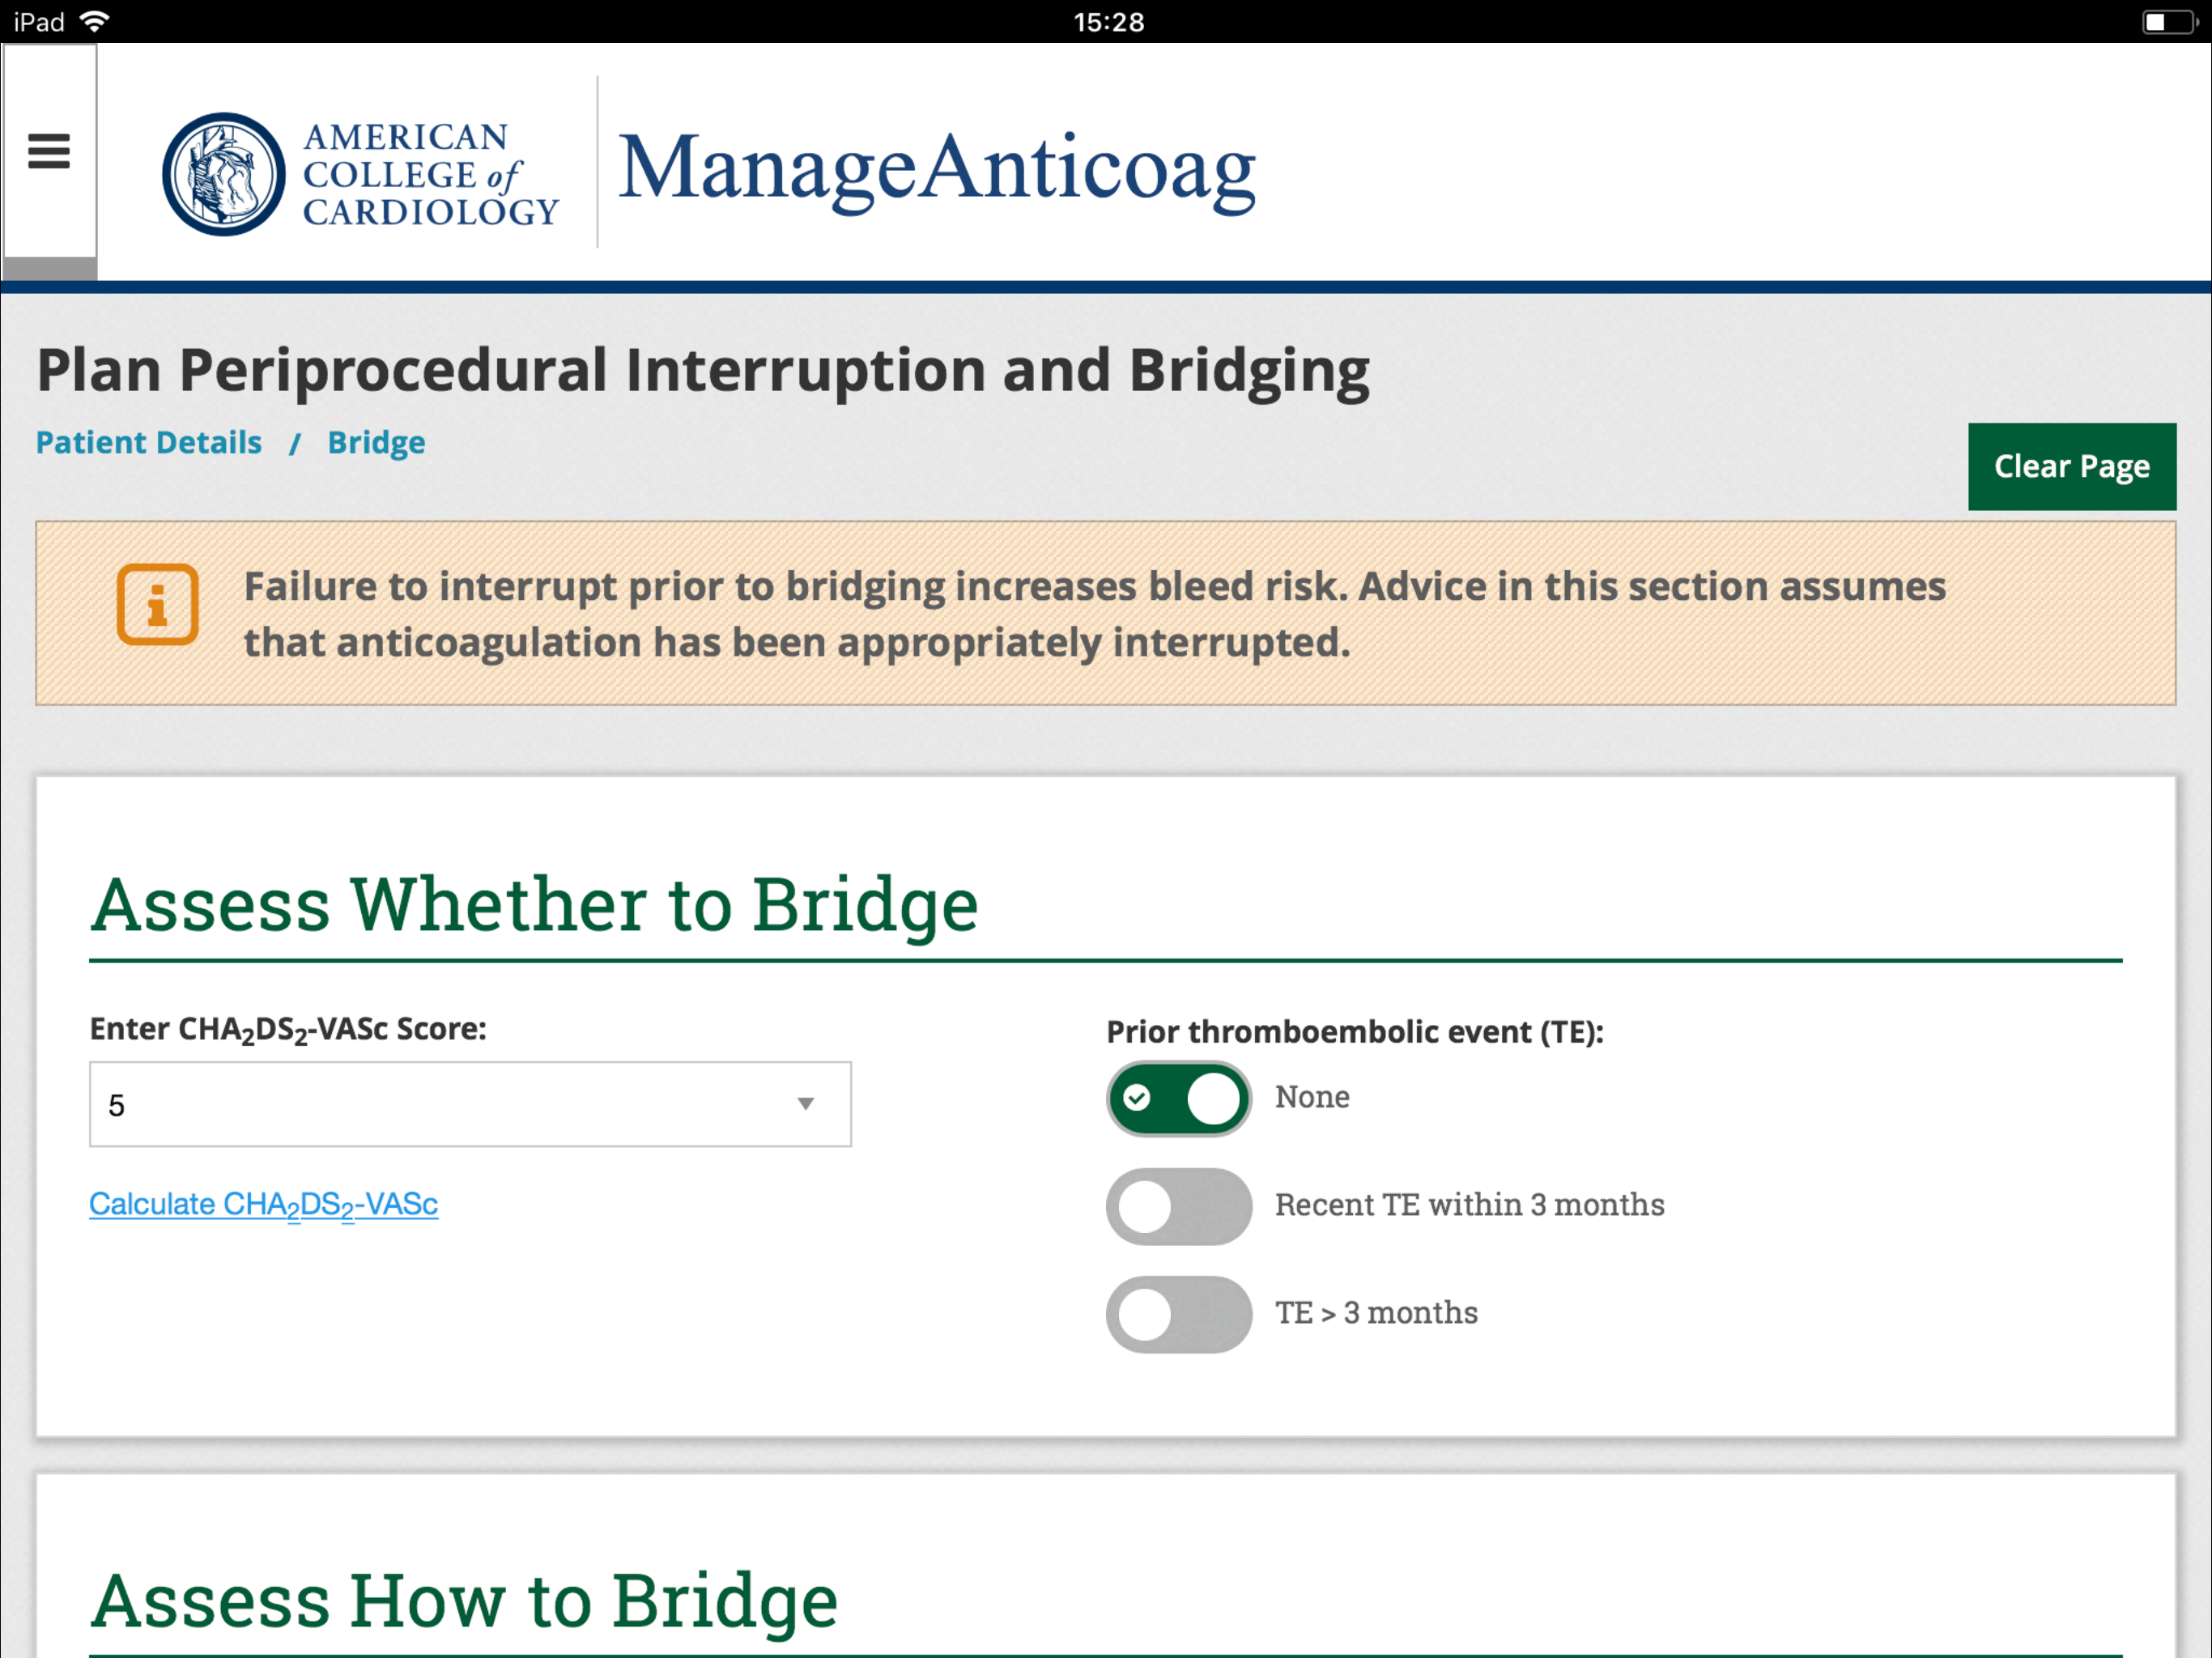This screenshot has height=1658, width=2212.
Task: Open the Calculate CHA2DS2-VASc link
Action: click(x=264, y=1204)
